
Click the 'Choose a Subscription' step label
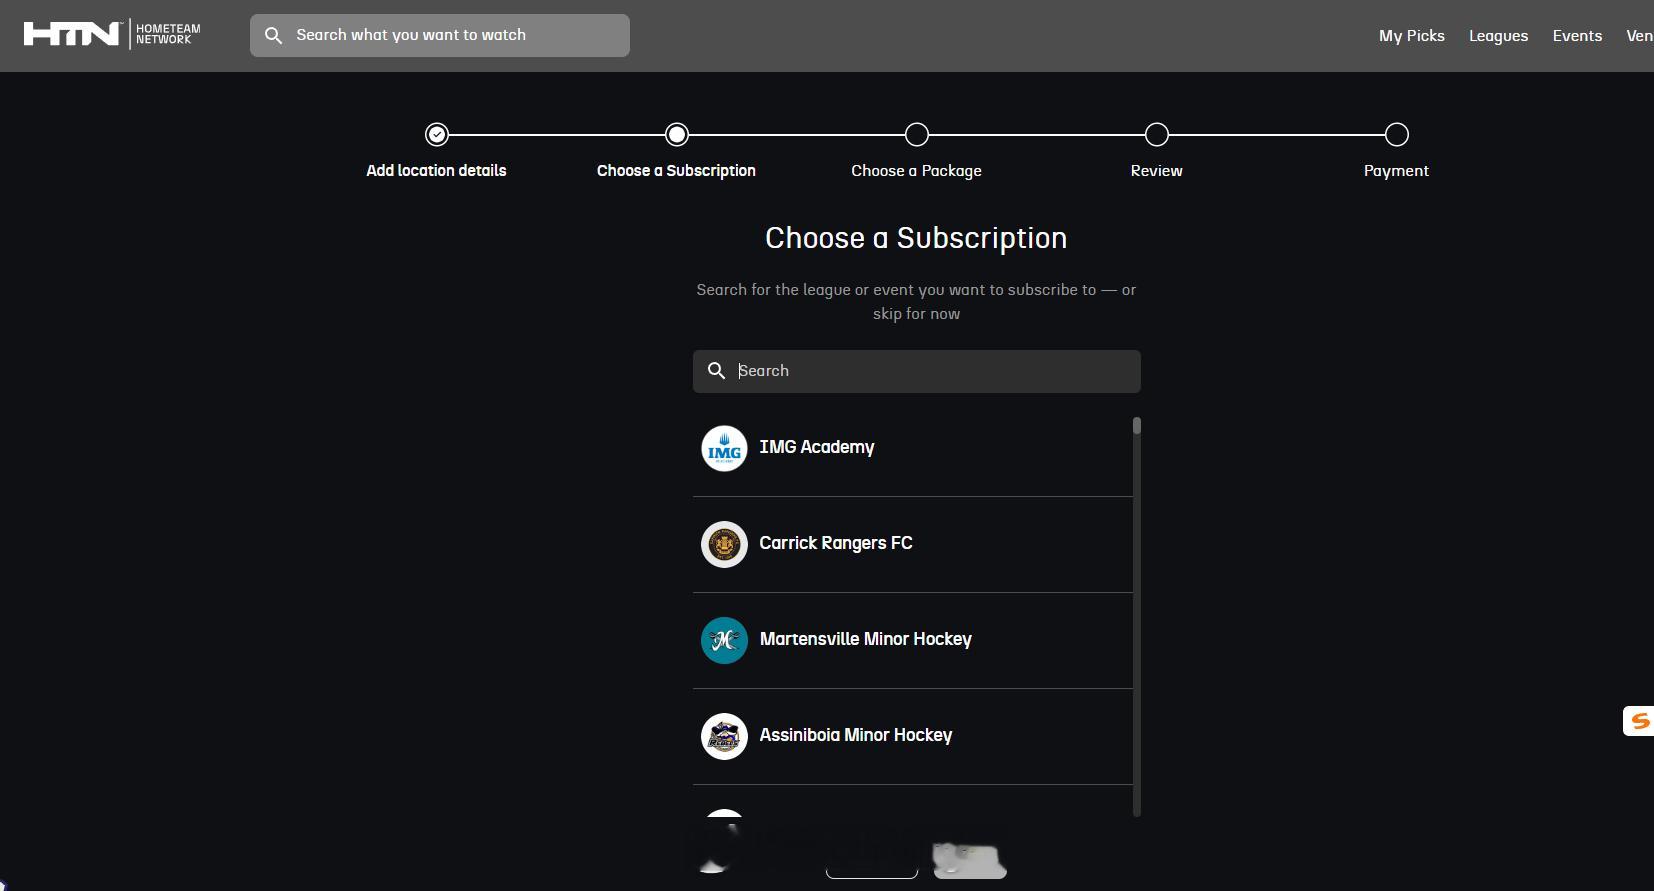tap(676, 171)
